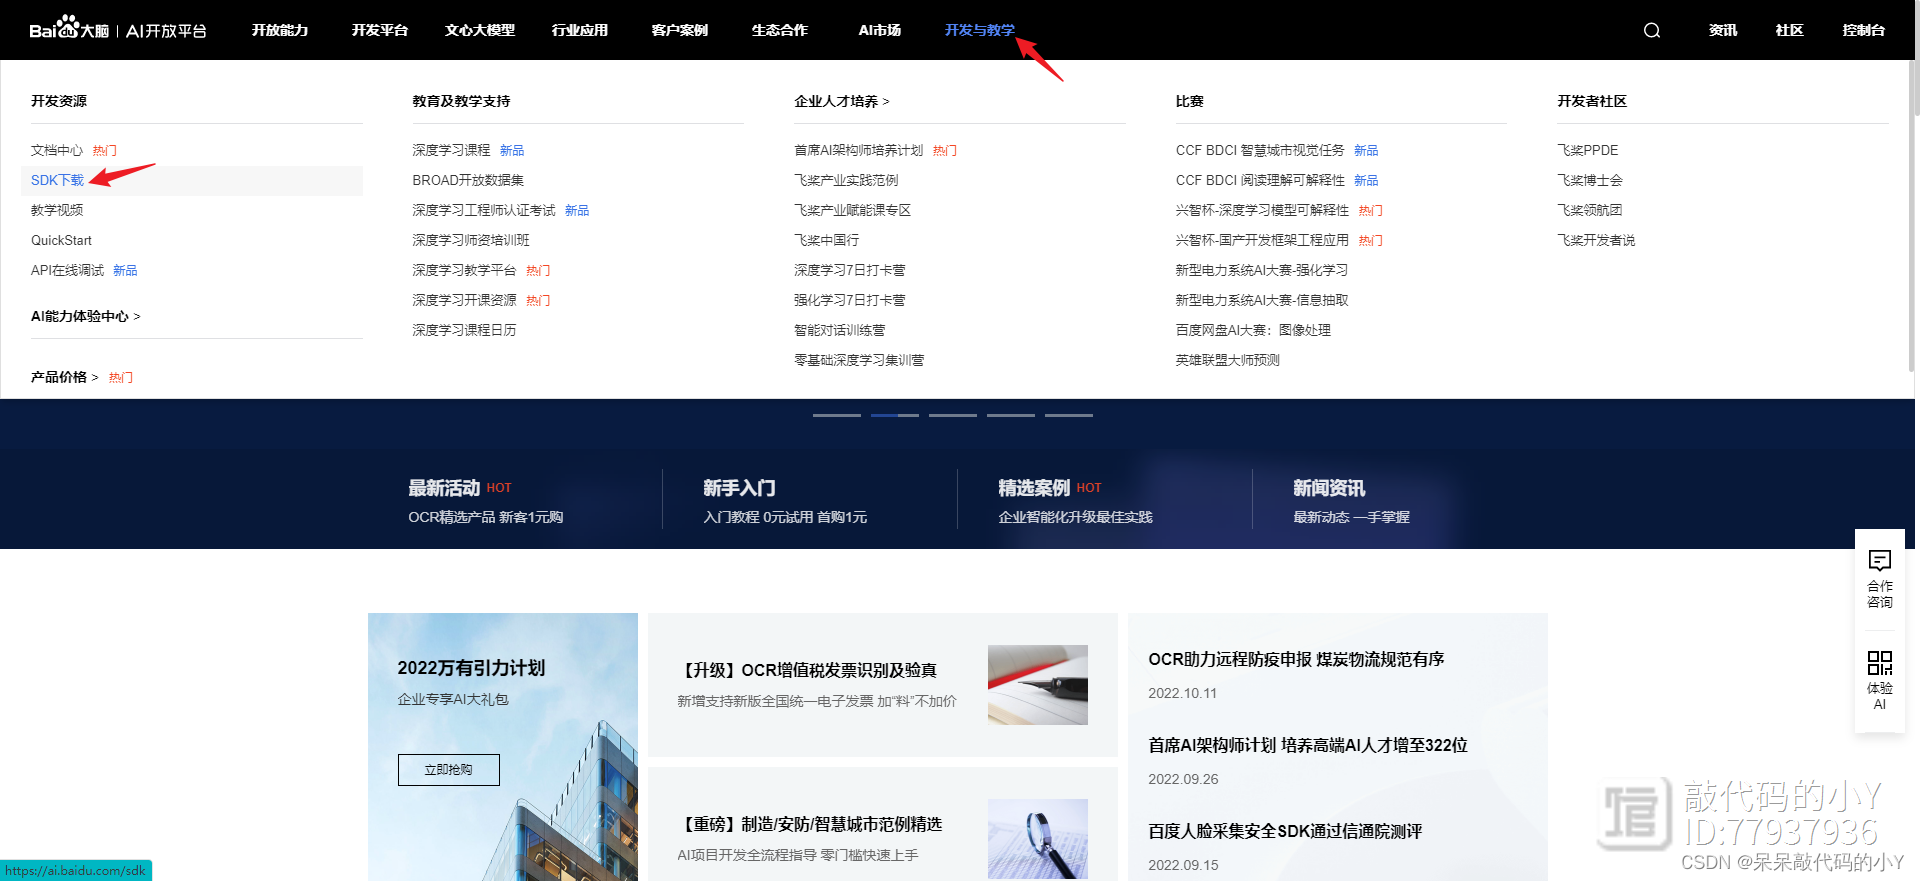Open 飞桨中国行 link
The width and height of the screenshot is (1920, 881).
827,240
